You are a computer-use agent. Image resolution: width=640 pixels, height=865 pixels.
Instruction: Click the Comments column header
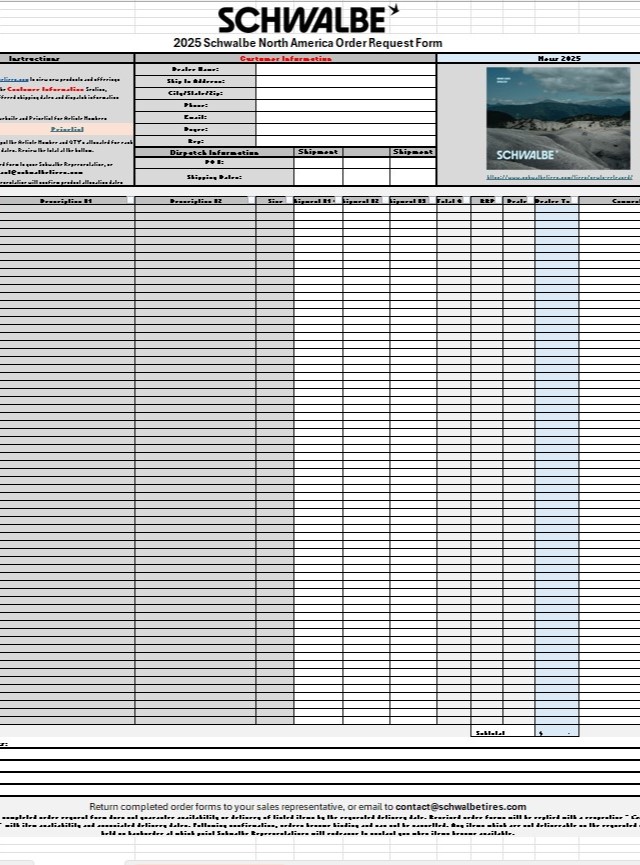pyautogui.click(x=610, y=201)
